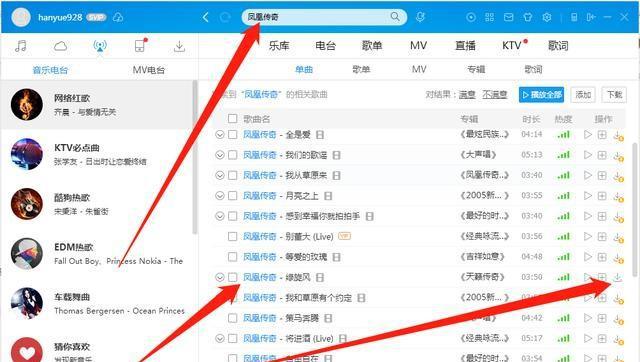Expand versions of 绿旋风
The width and height of the screenshot is (640, 362).
(x=220, y=277)
